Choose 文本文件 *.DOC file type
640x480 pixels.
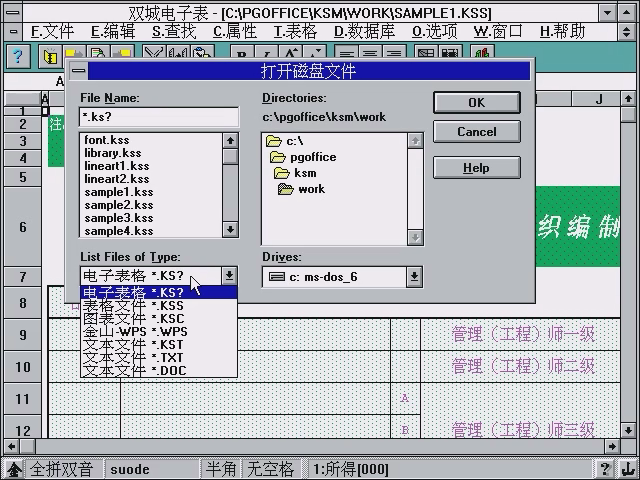pyautogui.click(x=159, y=371)
